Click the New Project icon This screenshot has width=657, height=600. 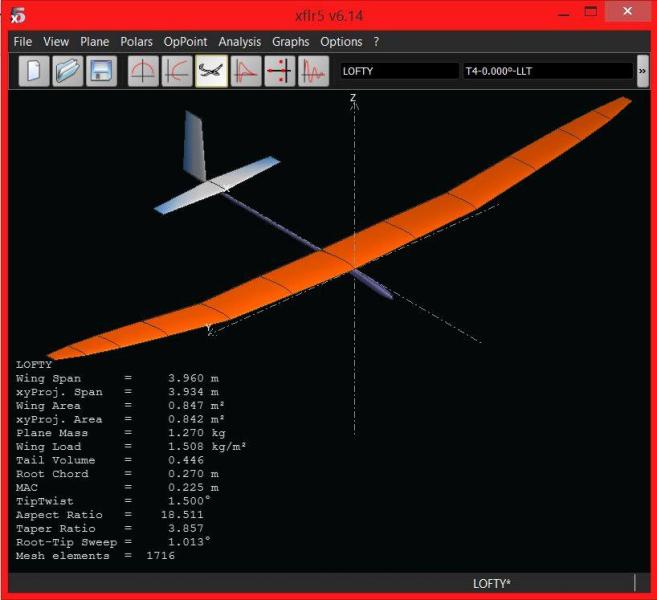tap(34, 72)
